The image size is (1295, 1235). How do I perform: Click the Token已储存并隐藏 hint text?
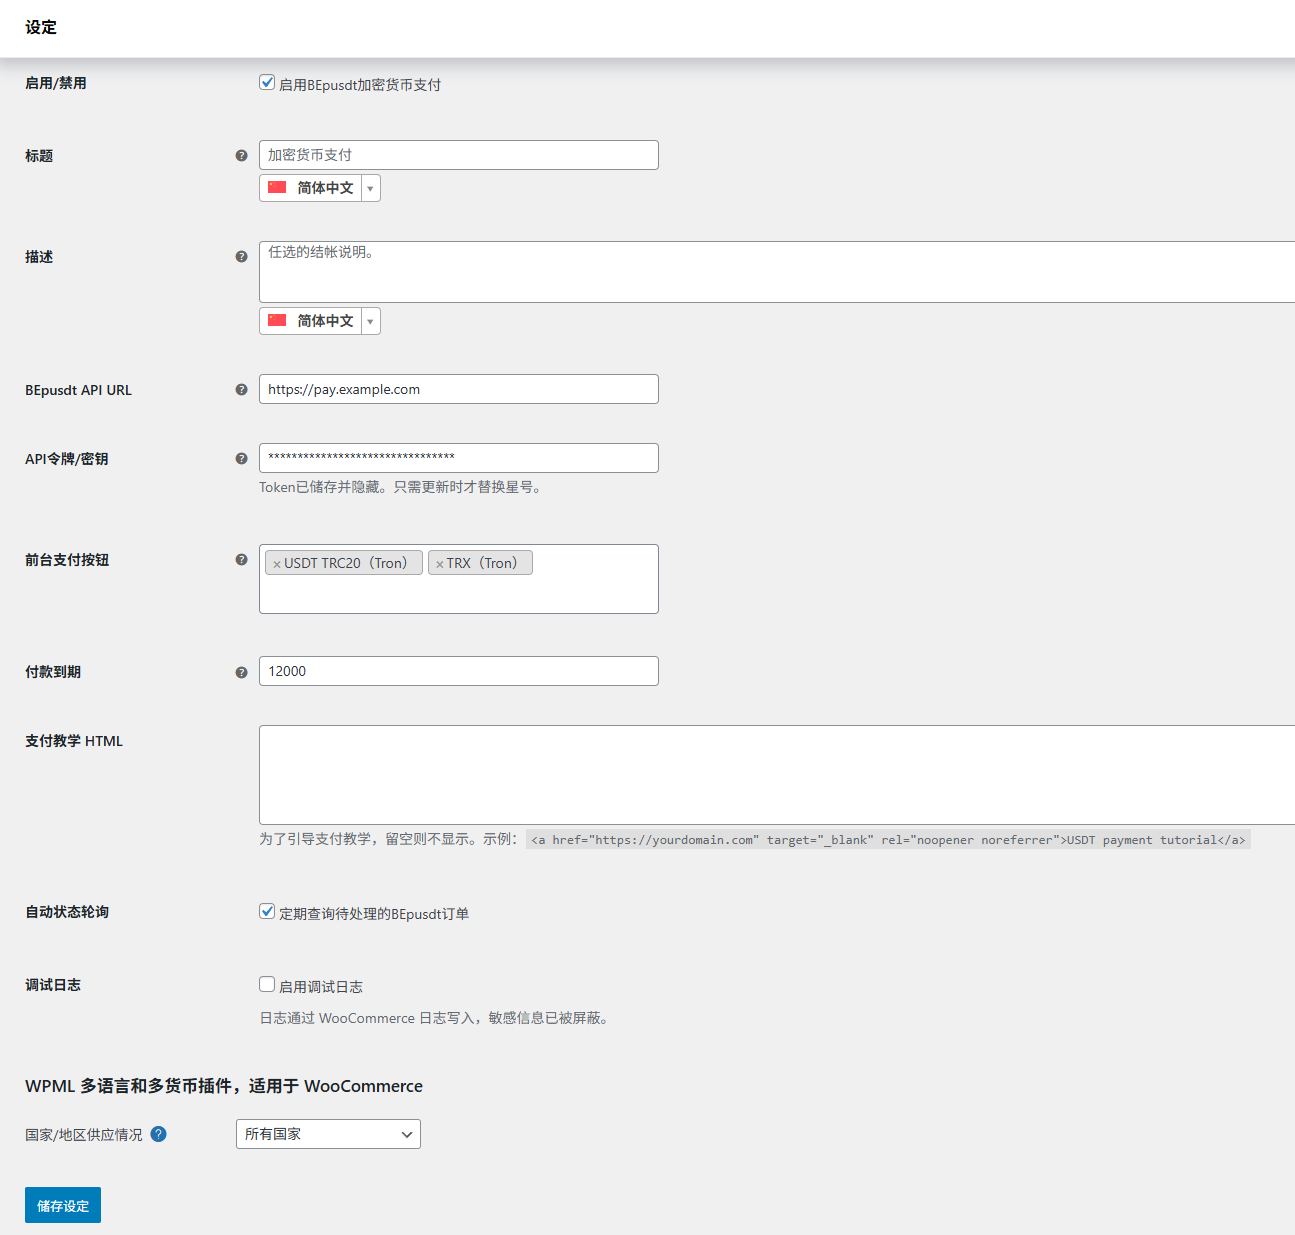click(403, 487)
